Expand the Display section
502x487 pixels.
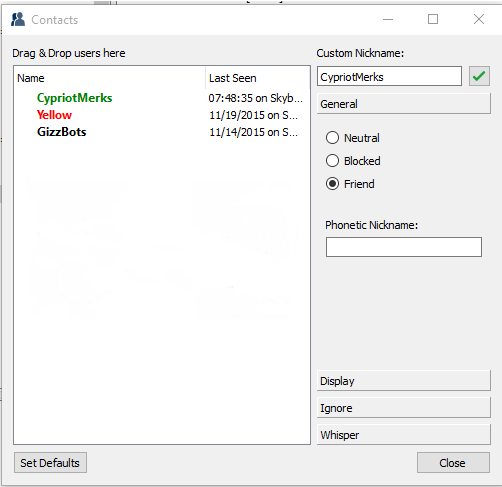tap(404, 381)
